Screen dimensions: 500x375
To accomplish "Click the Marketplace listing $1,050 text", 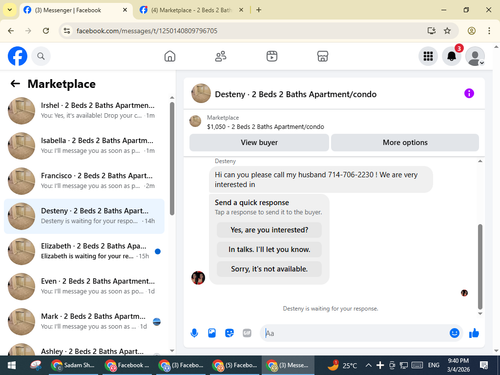I will [265, 127].
